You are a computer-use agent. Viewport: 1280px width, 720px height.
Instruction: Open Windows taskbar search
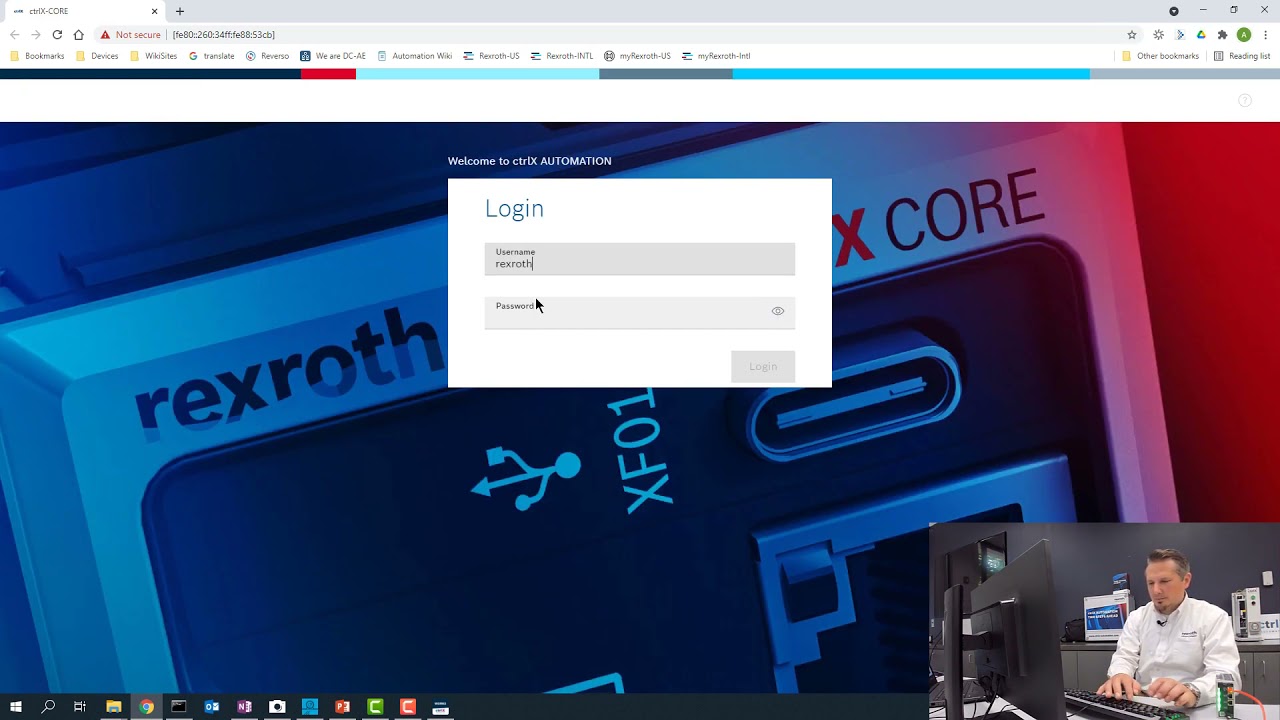pyautogui.click(x=48, y=707)
